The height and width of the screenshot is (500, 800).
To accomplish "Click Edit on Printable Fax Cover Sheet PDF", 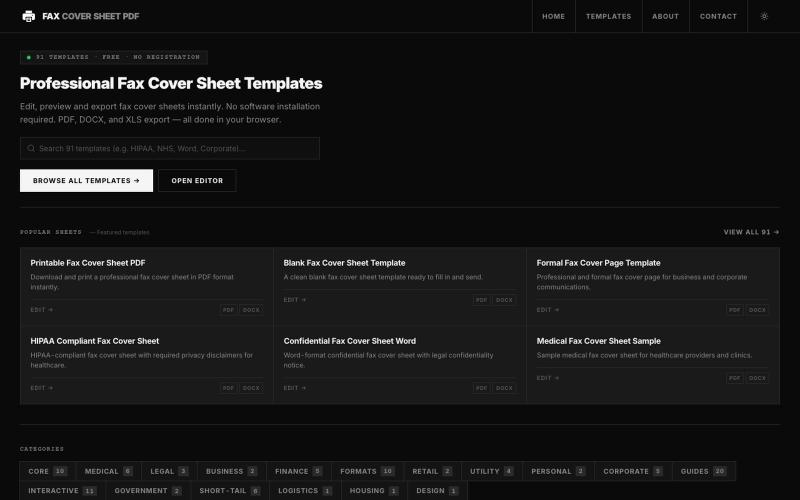I will point(41,310).
